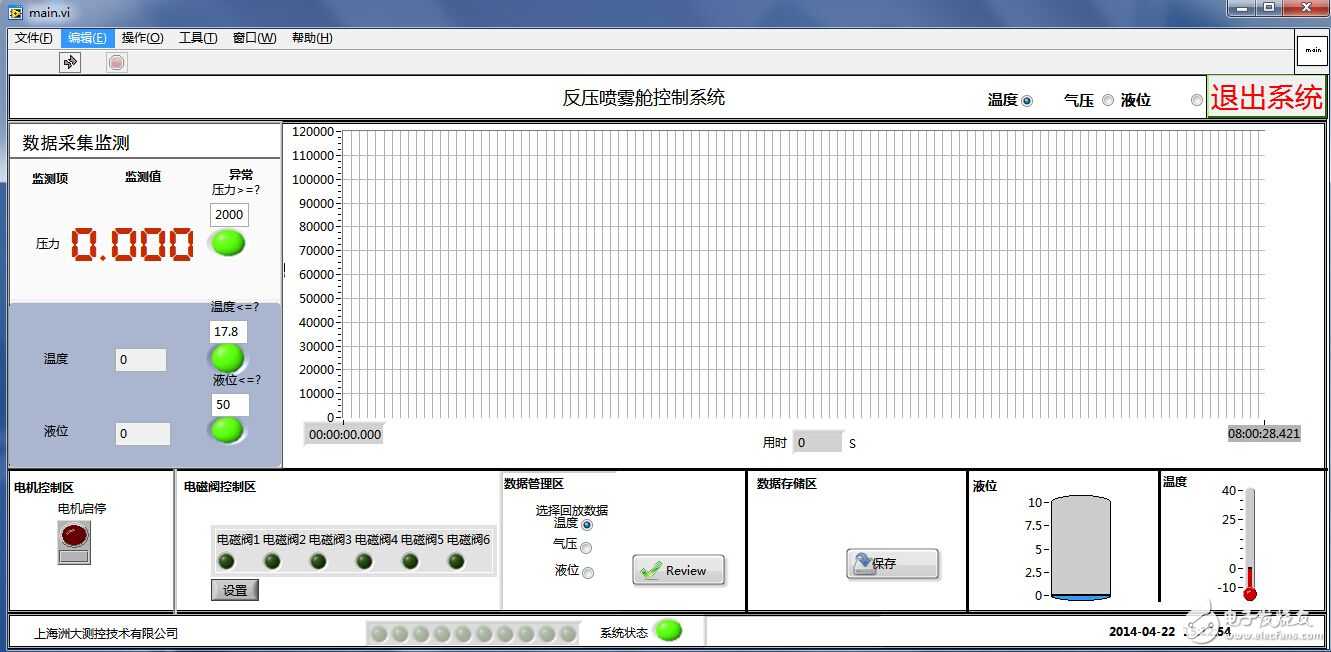
Task: Click the 选择回放数据 label
Action: (x=571, y=510)
